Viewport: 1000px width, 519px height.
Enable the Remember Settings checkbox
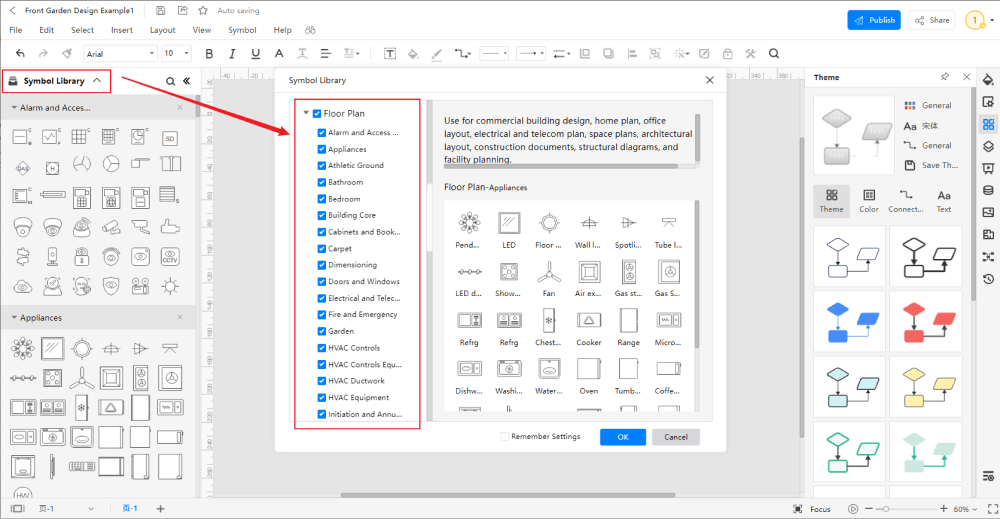click(x=505, y=437)
